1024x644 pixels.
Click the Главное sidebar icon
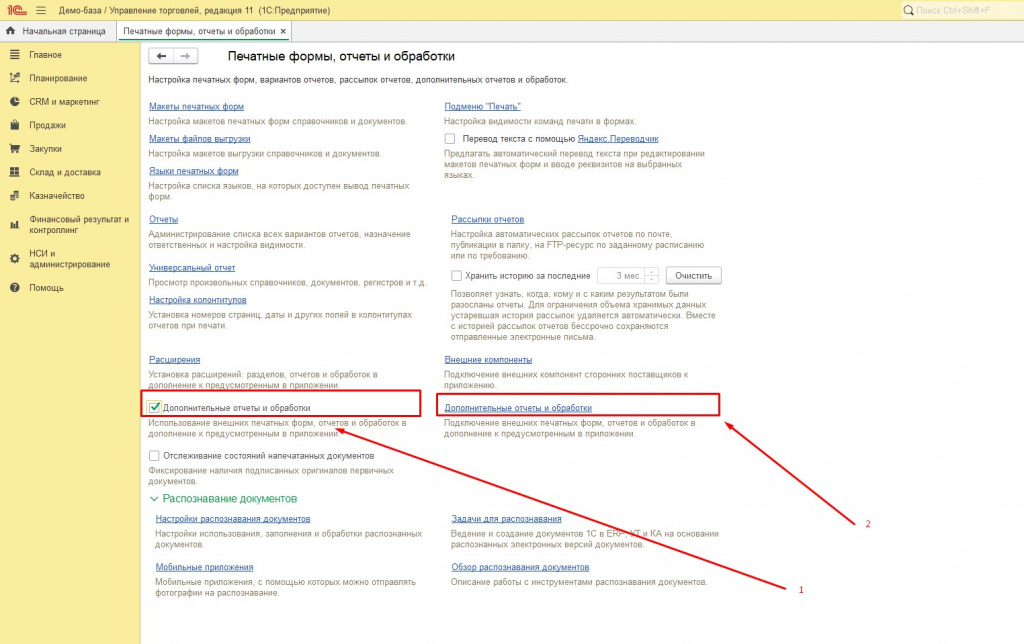pyautogui.click(x=14, y=55)
